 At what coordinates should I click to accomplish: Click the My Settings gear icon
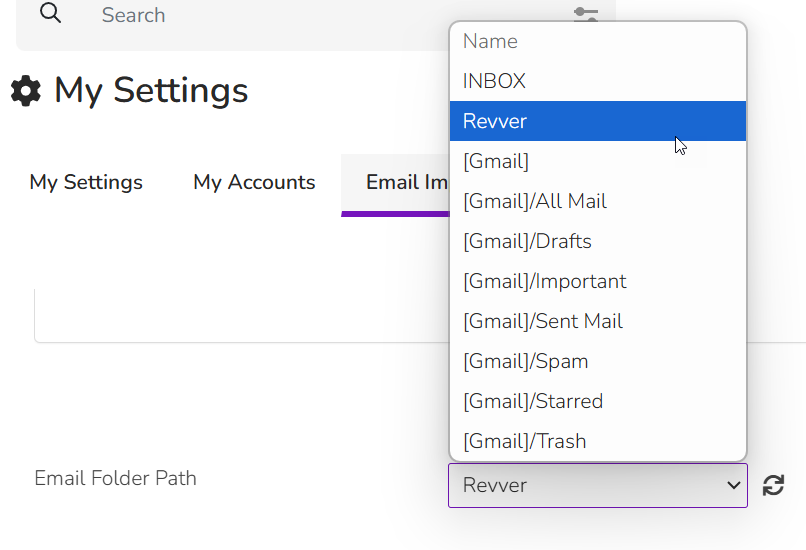pos(26,91)
